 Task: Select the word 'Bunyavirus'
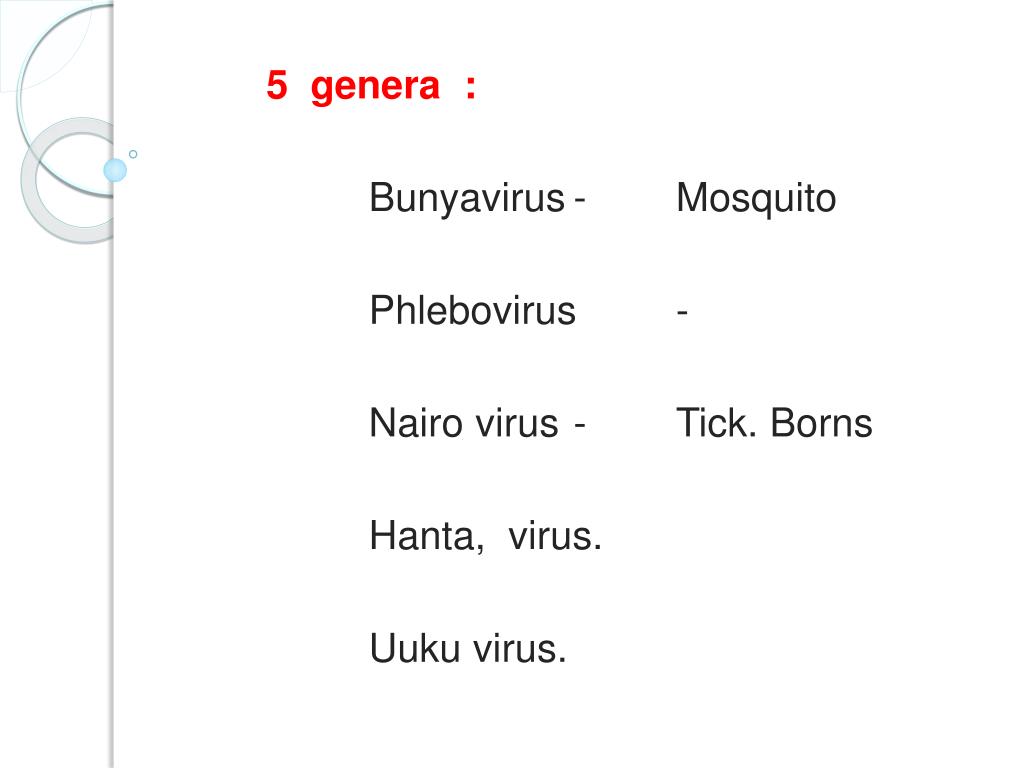[x=467, y=199]
